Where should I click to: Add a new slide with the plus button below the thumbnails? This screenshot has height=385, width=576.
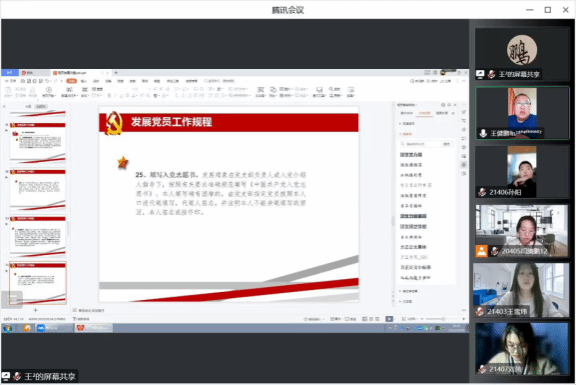35,310
